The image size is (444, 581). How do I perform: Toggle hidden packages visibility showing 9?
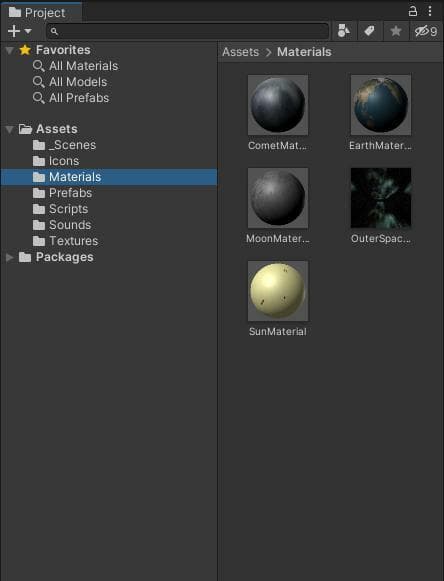tap(426, 31)
